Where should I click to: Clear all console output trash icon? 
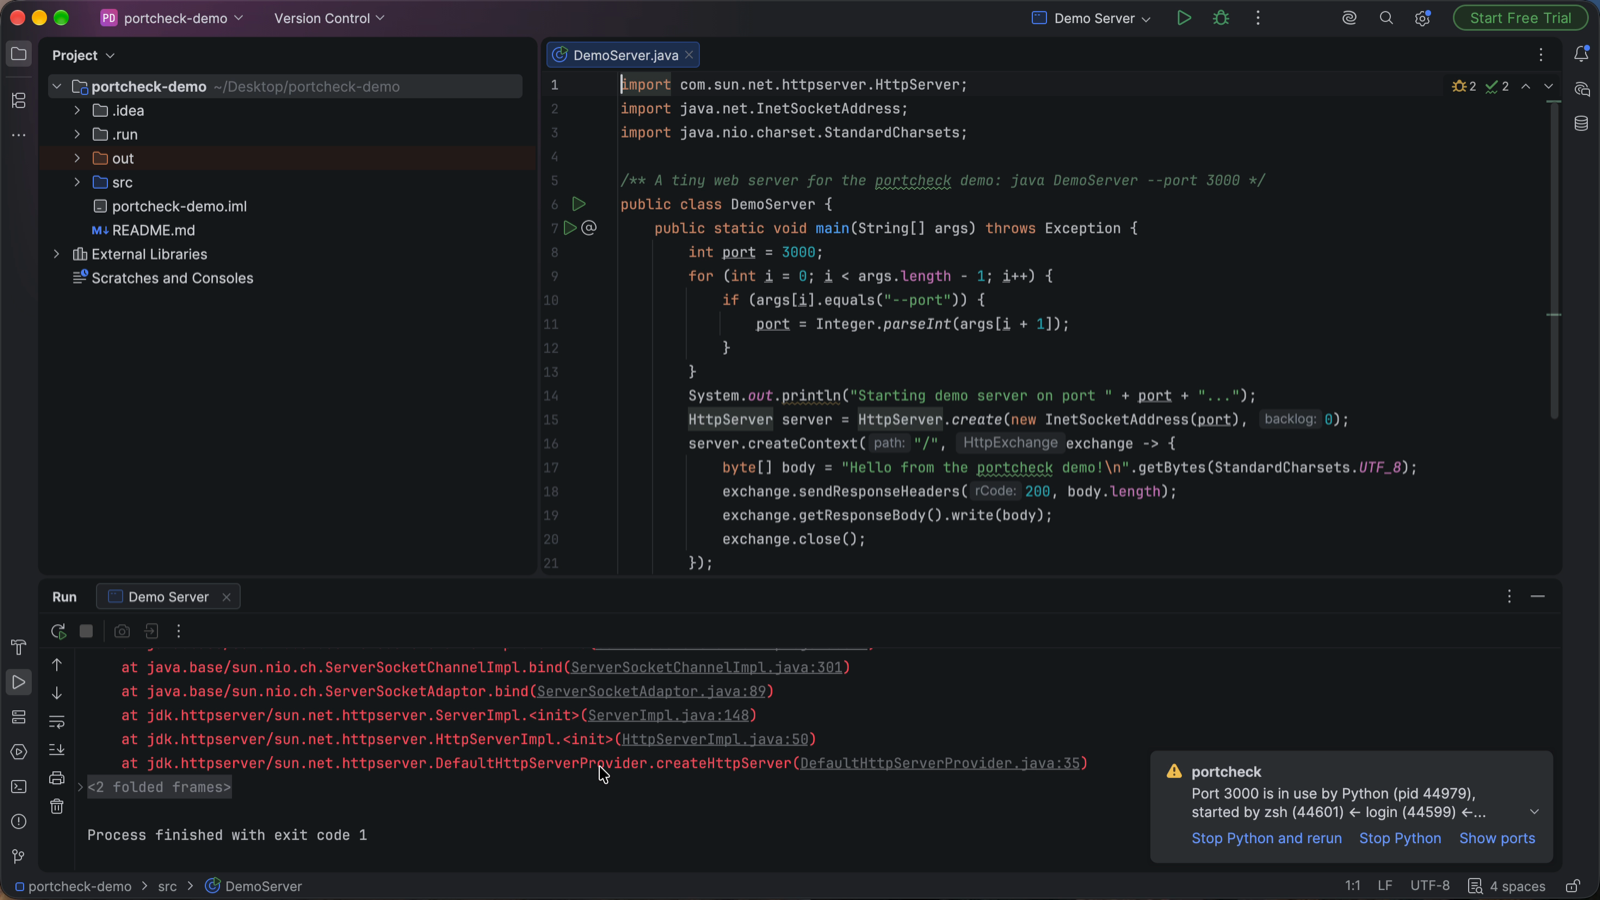coord(57,806)
